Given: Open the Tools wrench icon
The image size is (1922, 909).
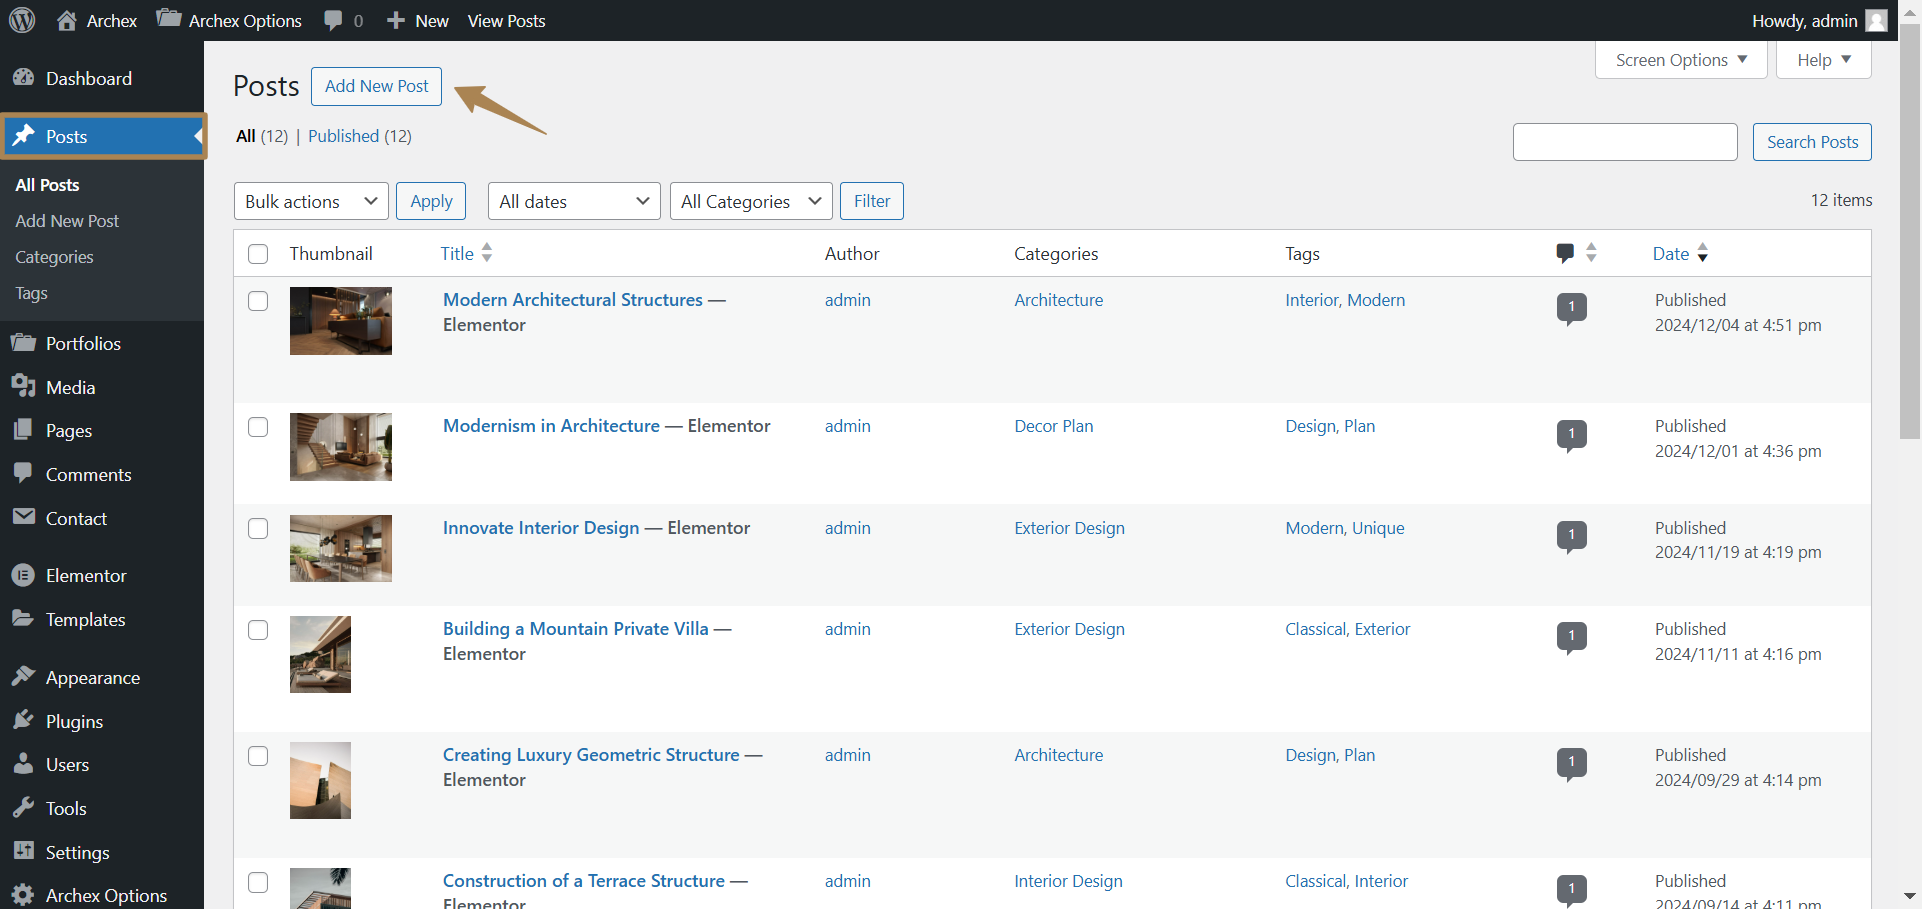Looking at the screenshot, I should pos(24,808).
